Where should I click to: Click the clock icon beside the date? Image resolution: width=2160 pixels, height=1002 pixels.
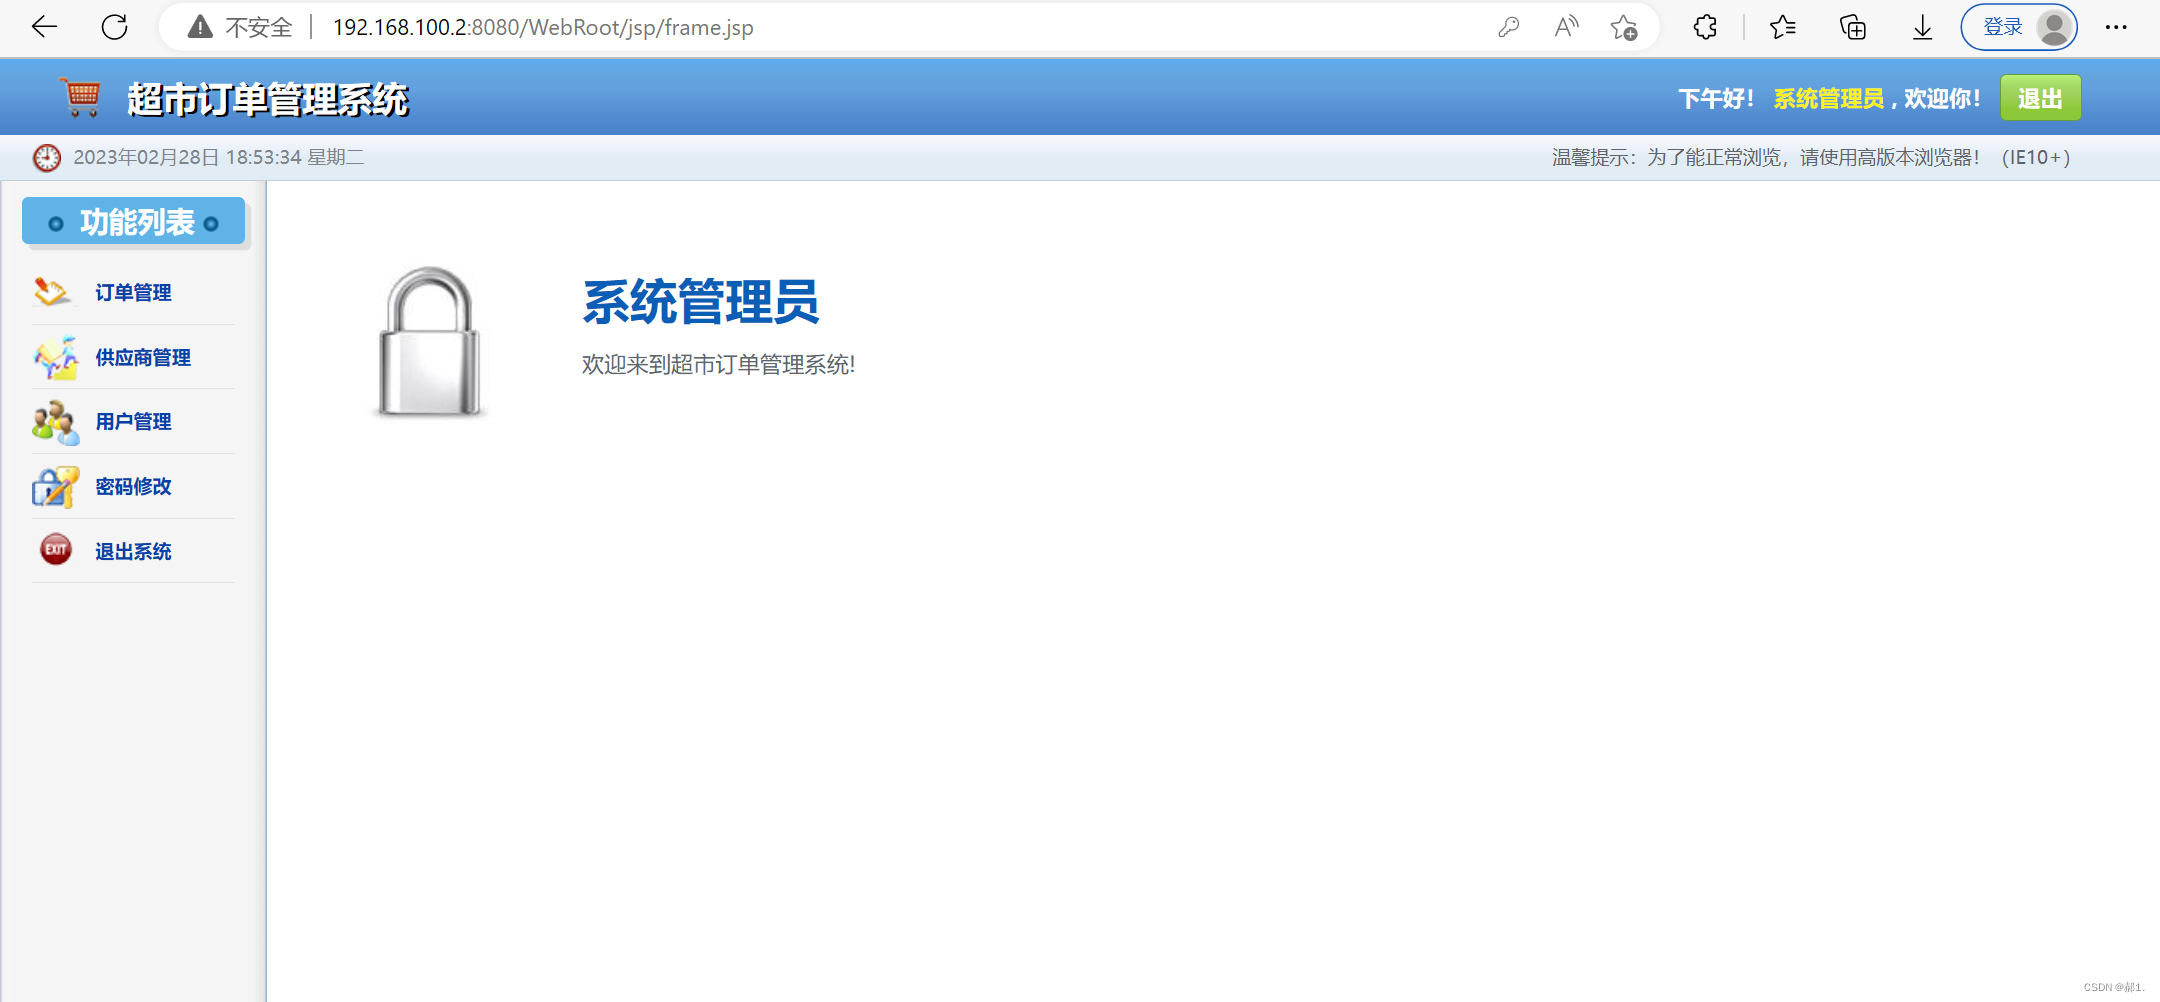[x=46, y=157]
